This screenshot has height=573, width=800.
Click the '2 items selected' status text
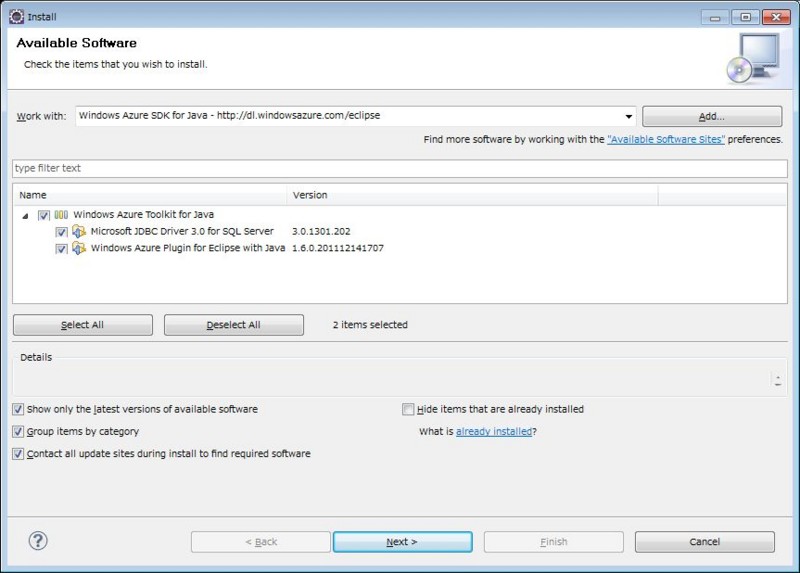370,325
